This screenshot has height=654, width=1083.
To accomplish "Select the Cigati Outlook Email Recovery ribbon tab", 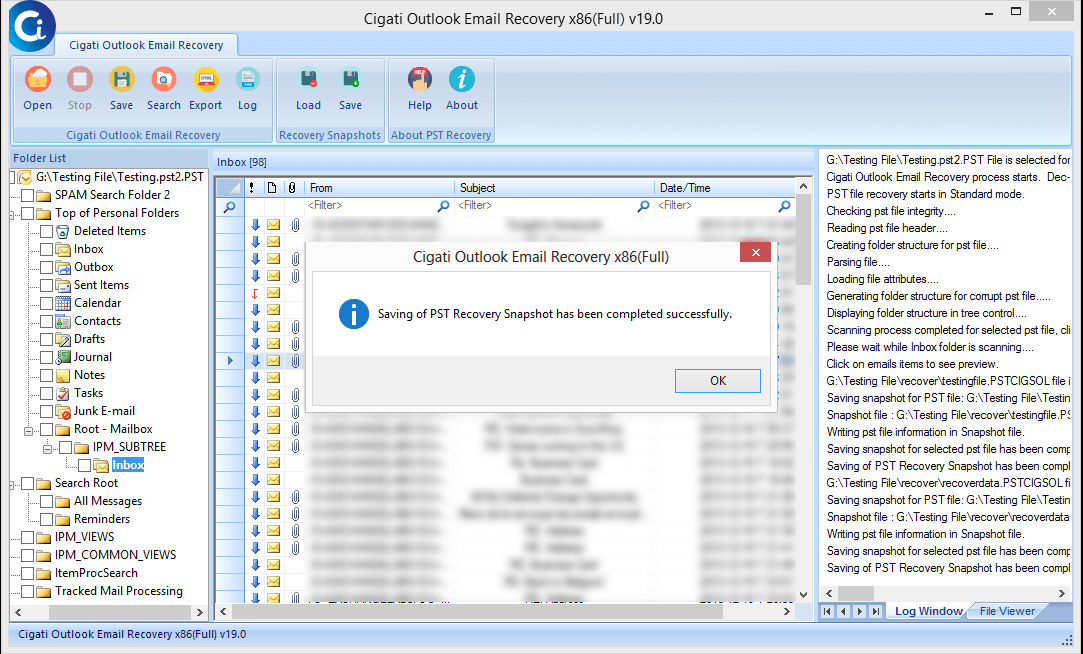I will tap(146, 45).
